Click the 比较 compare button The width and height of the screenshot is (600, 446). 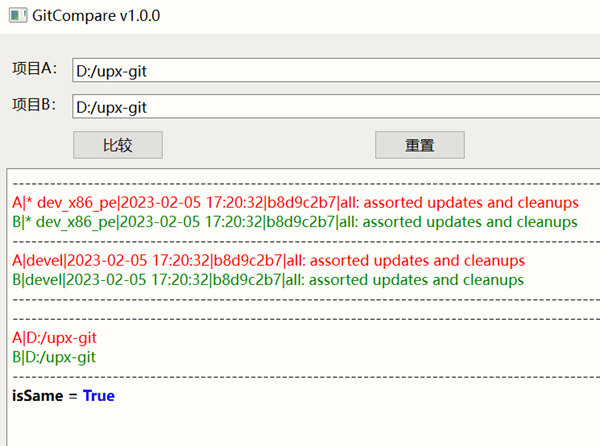118,144
